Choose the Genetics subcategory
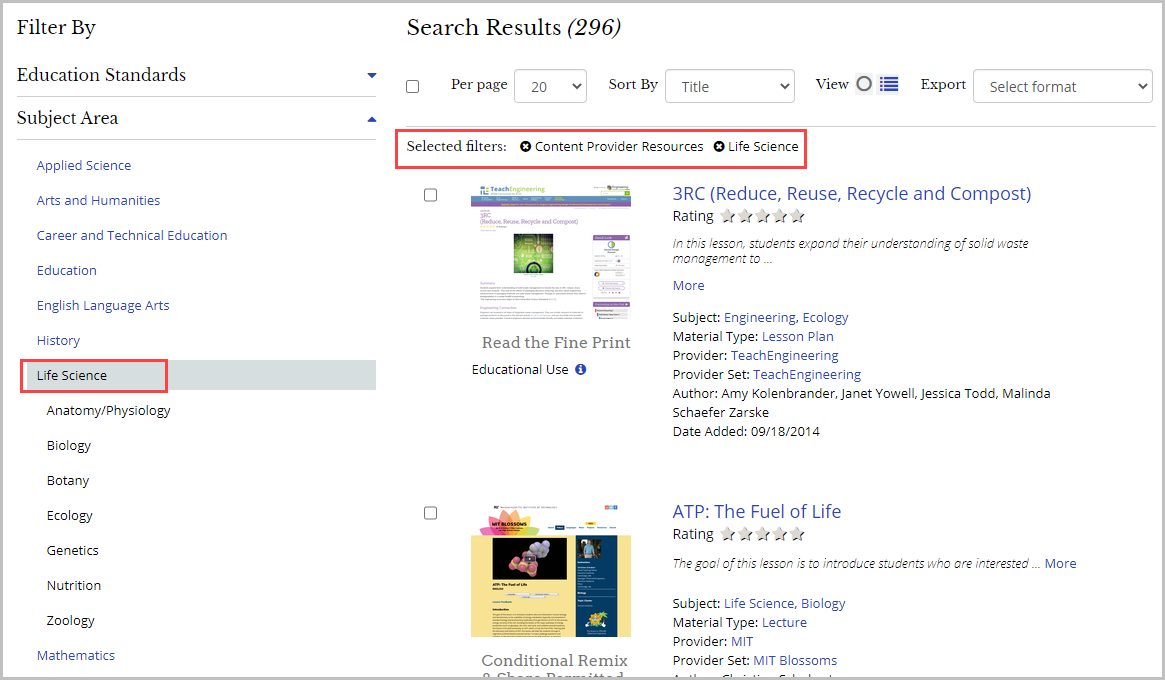 pyautogui.click(x=72, y=550)
